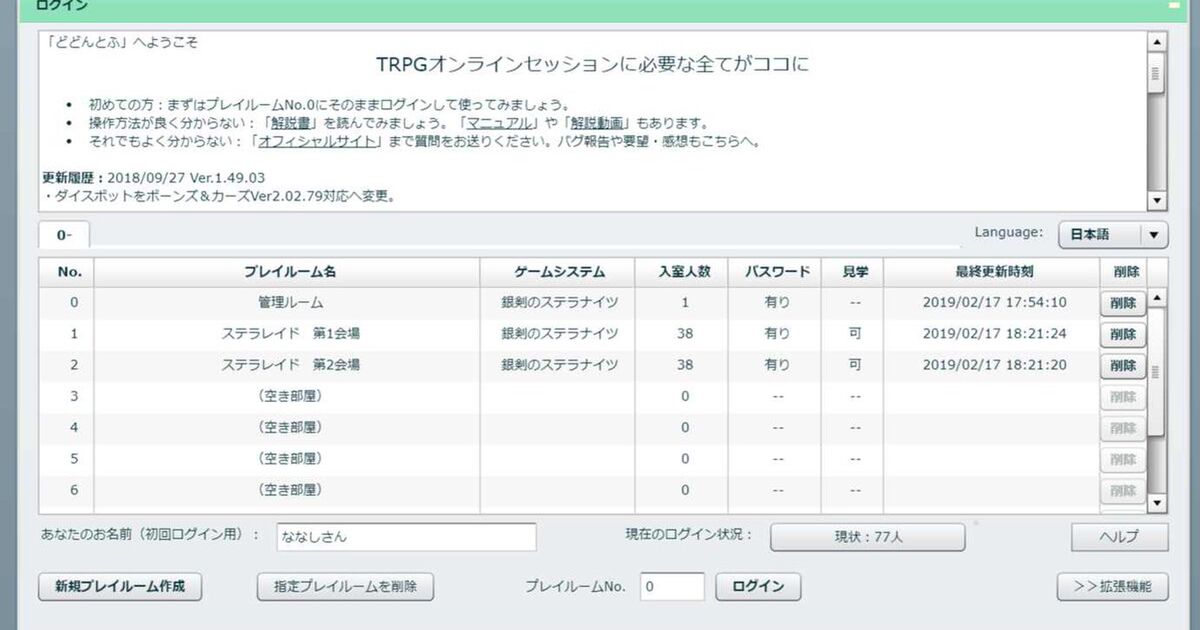Click 新規プレイルーム作成 button
The width and height of the screenshot is (1200, 630).
pyautogui.click(x=120, y=587)
